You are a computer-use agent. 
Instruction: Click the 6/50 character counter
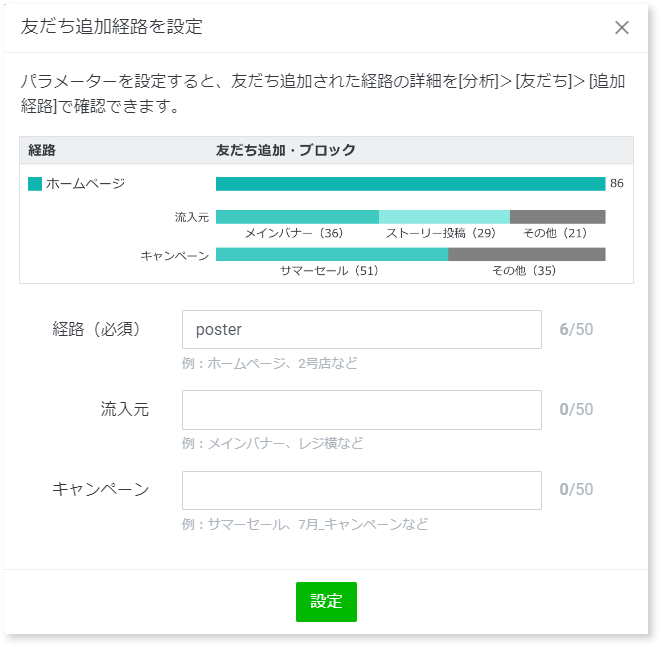pos(576,329)
